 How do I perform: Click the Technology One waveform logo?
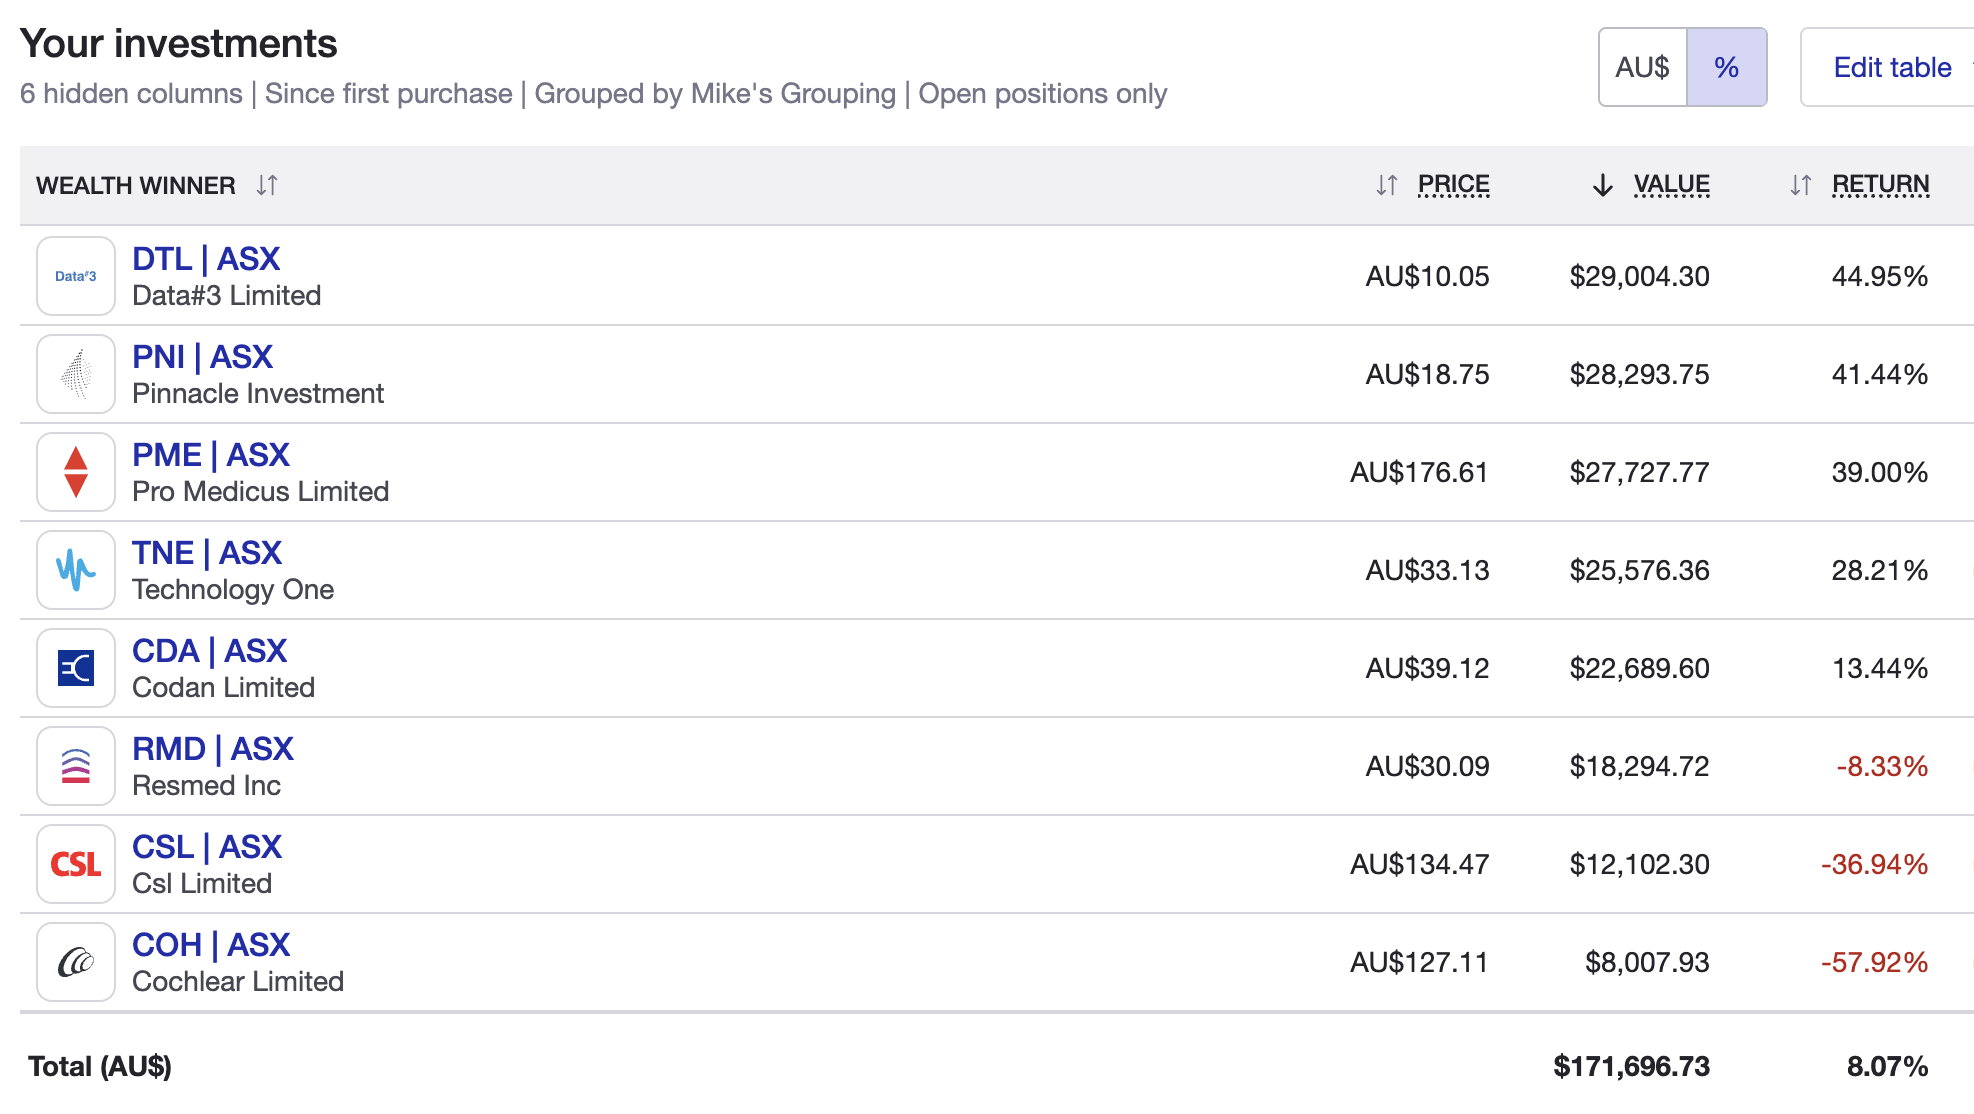76,570
